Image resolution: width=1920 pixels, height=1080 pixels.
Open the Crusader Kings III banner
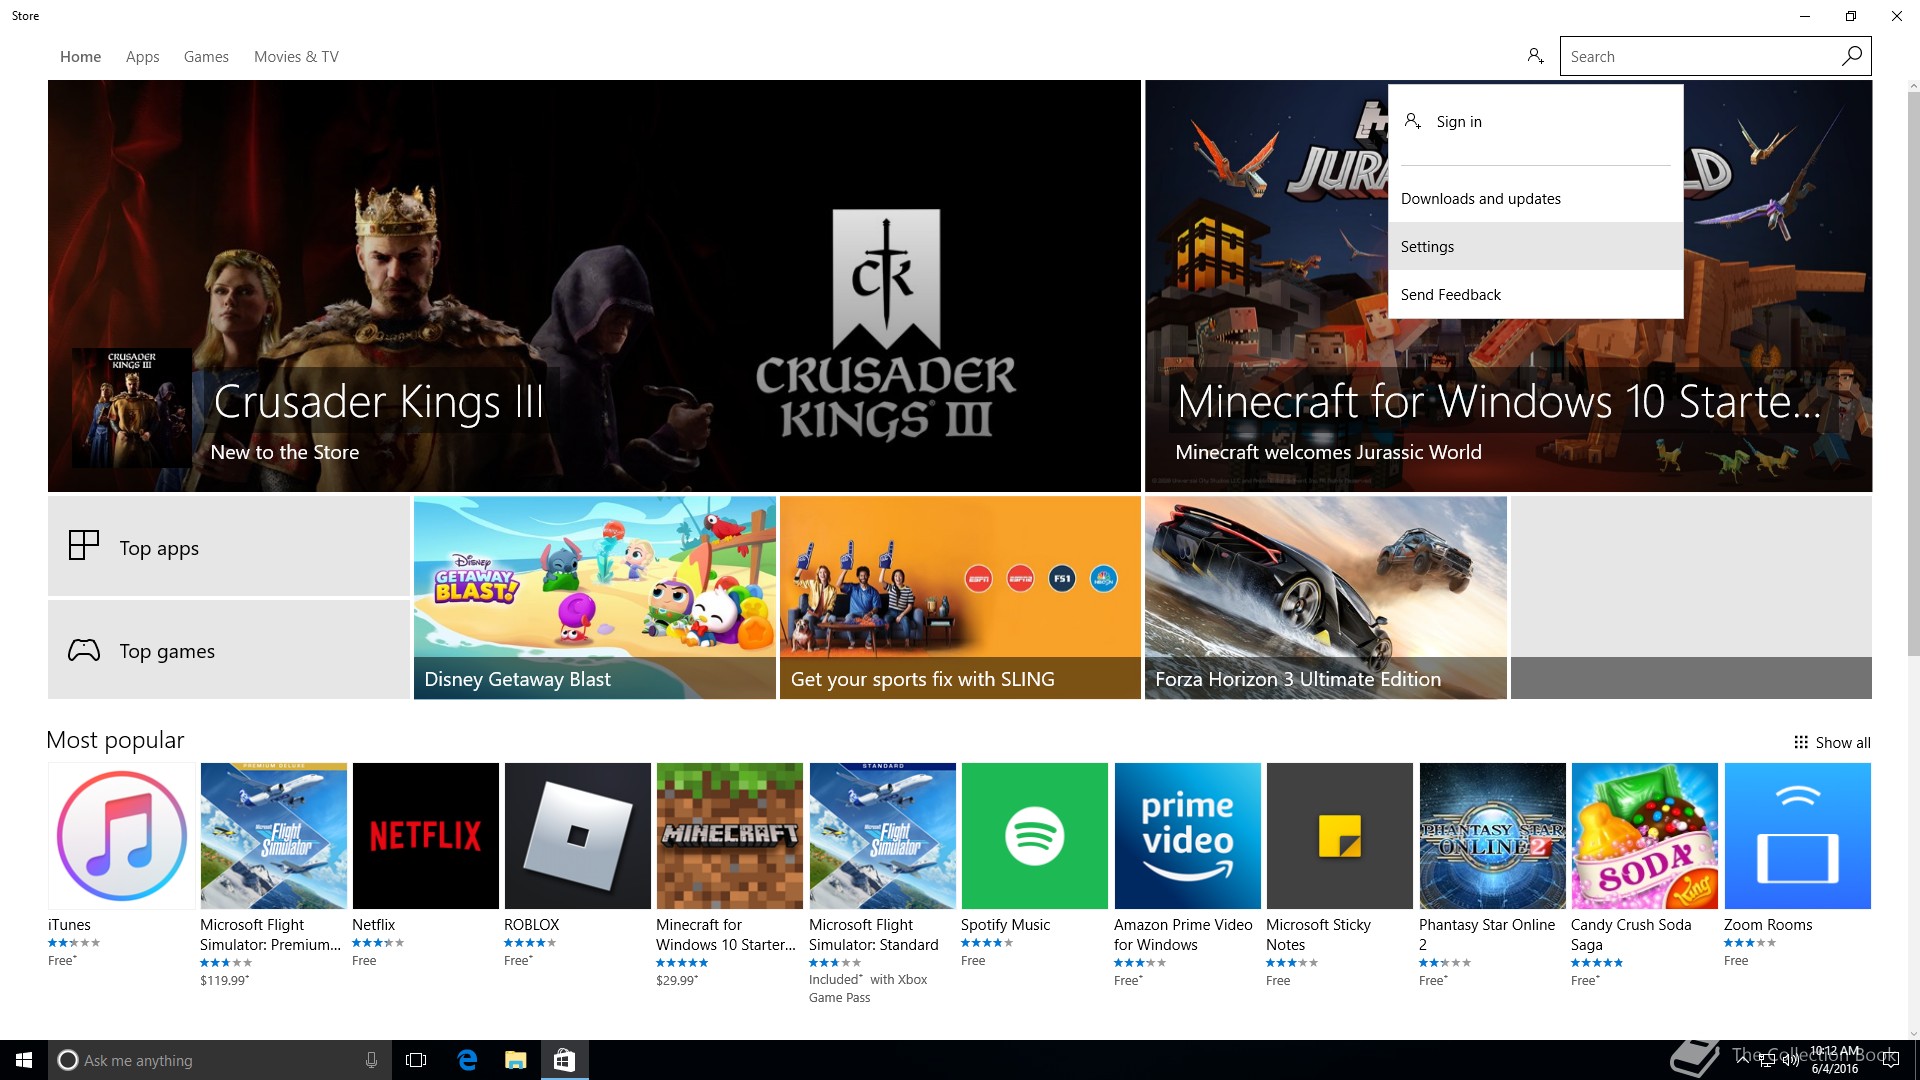click(x=594, y=286)
